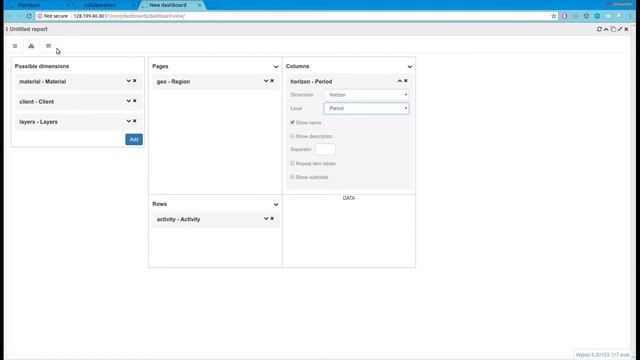The width and height of the screenshot is (640, 360).
Task: Click the Not secure site info icon
Action: coord(40,16)
